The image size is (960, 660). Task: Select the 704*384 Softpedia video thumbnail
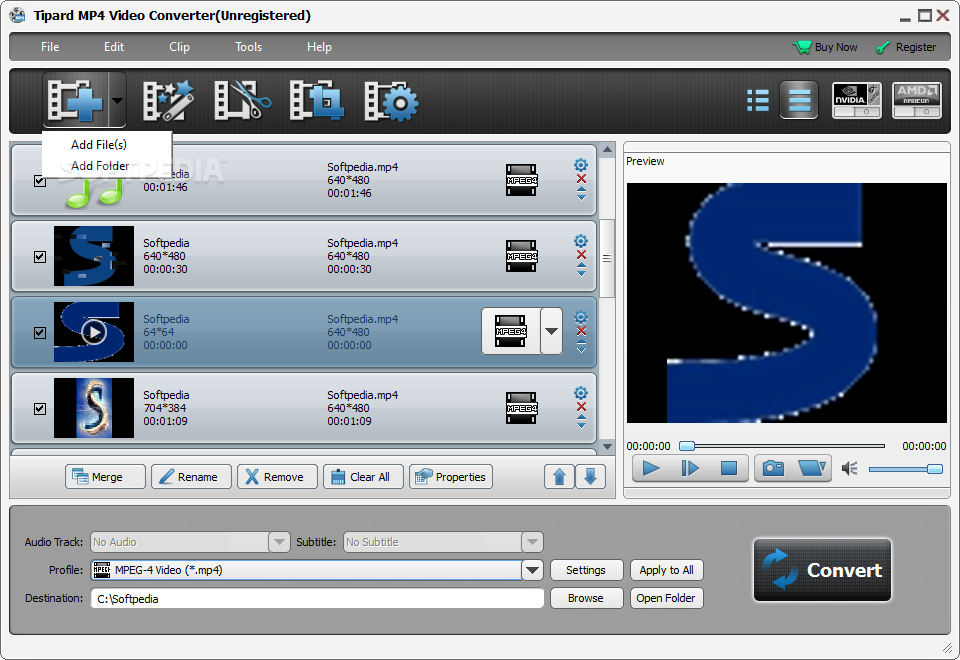(94, 408)
